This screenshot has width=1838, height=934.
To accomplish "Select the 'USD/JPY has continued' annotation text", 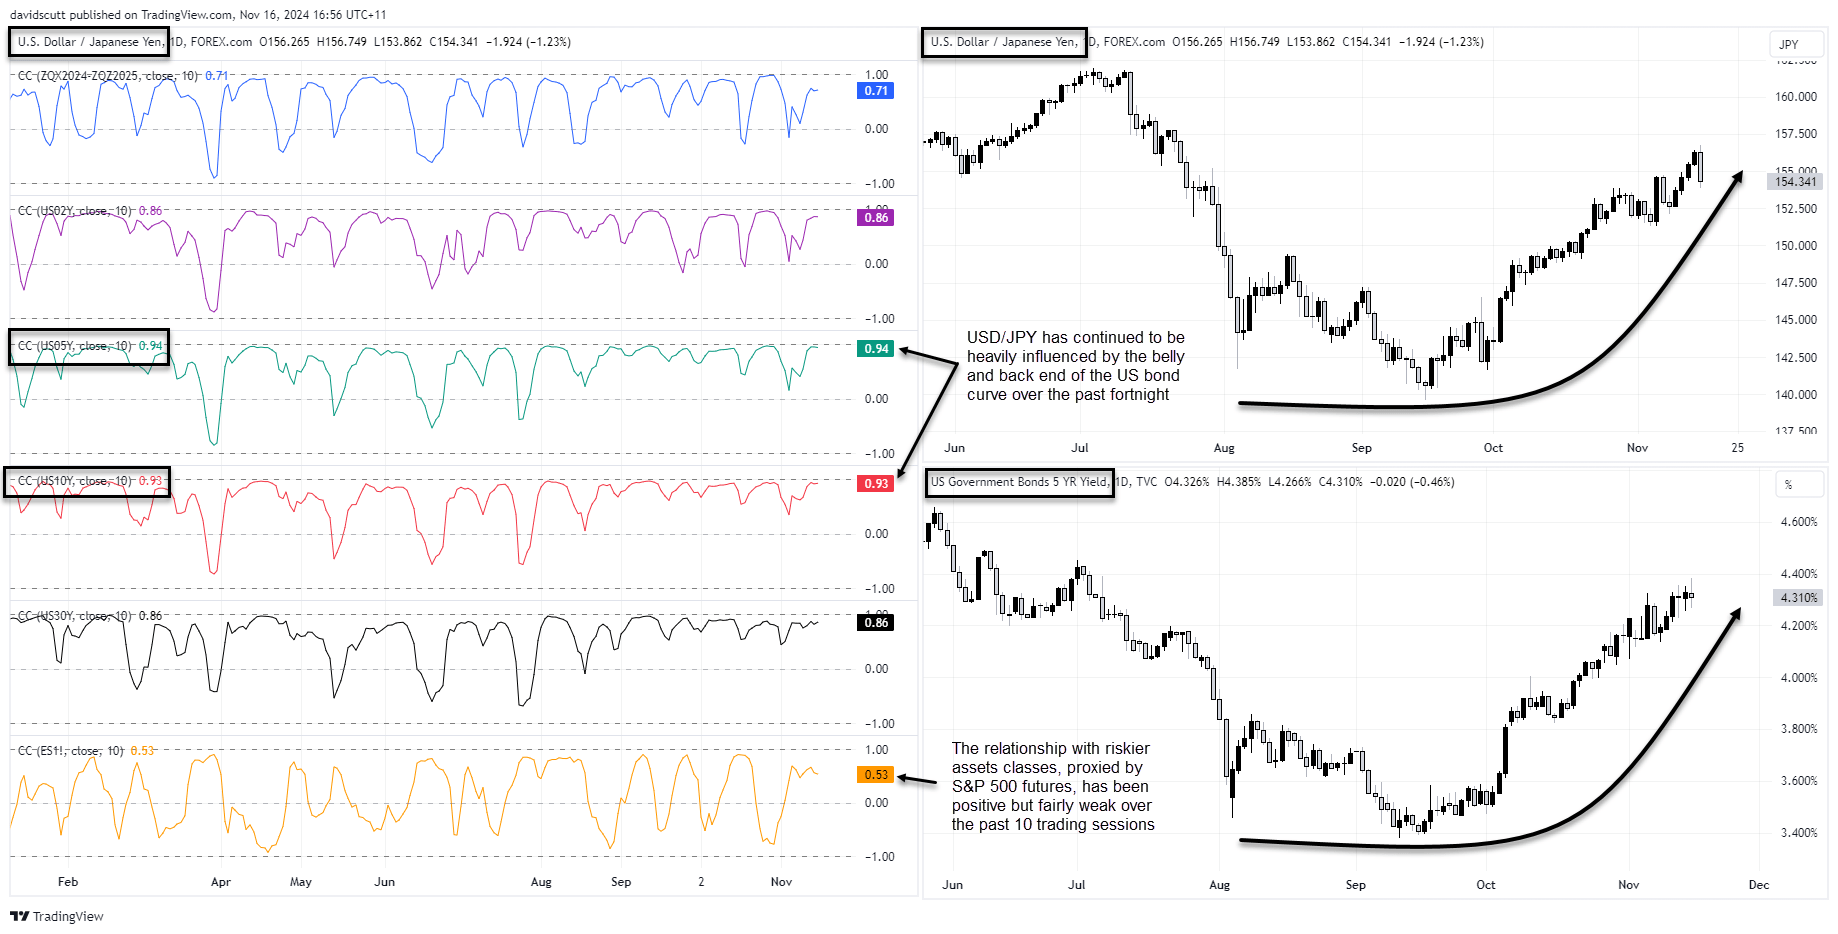I will coord(1076,366).
